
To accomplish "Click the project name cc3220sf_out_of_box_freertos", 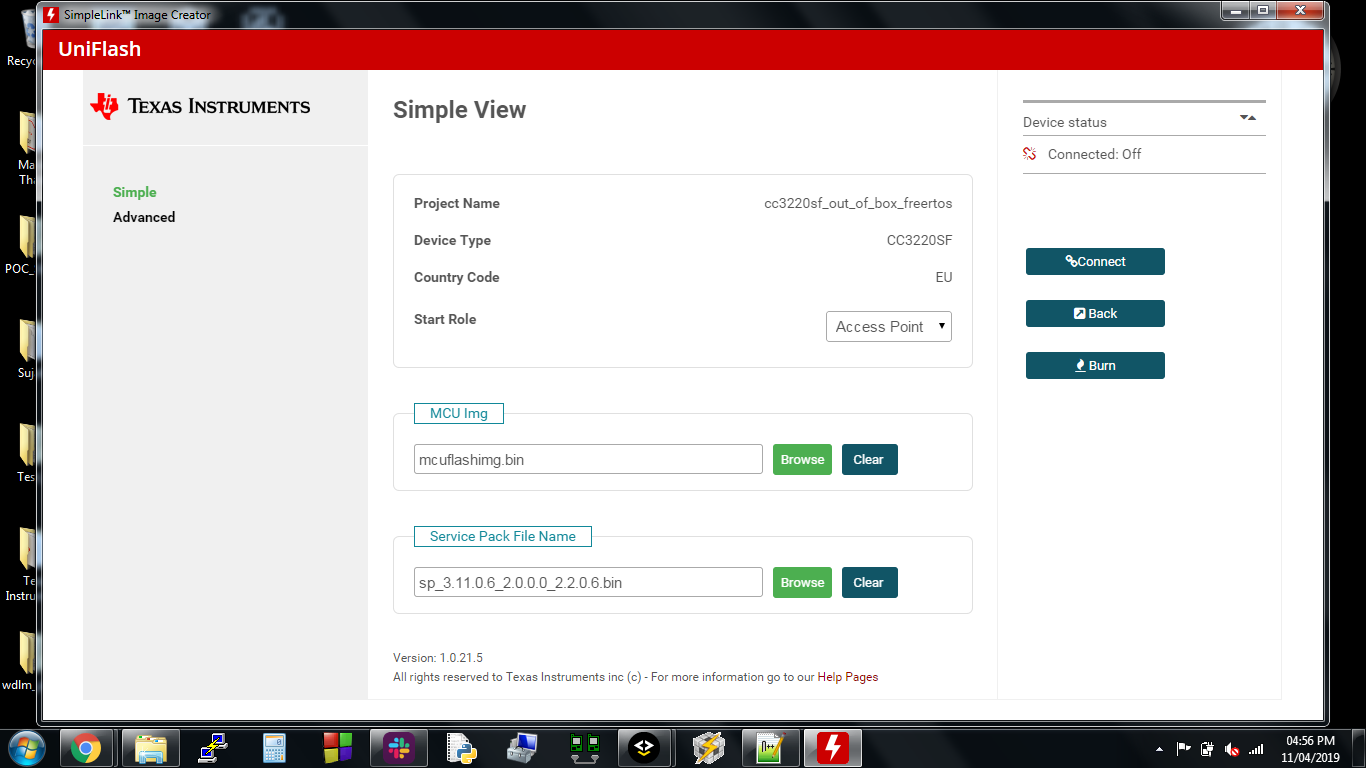I will pos(858,203).
